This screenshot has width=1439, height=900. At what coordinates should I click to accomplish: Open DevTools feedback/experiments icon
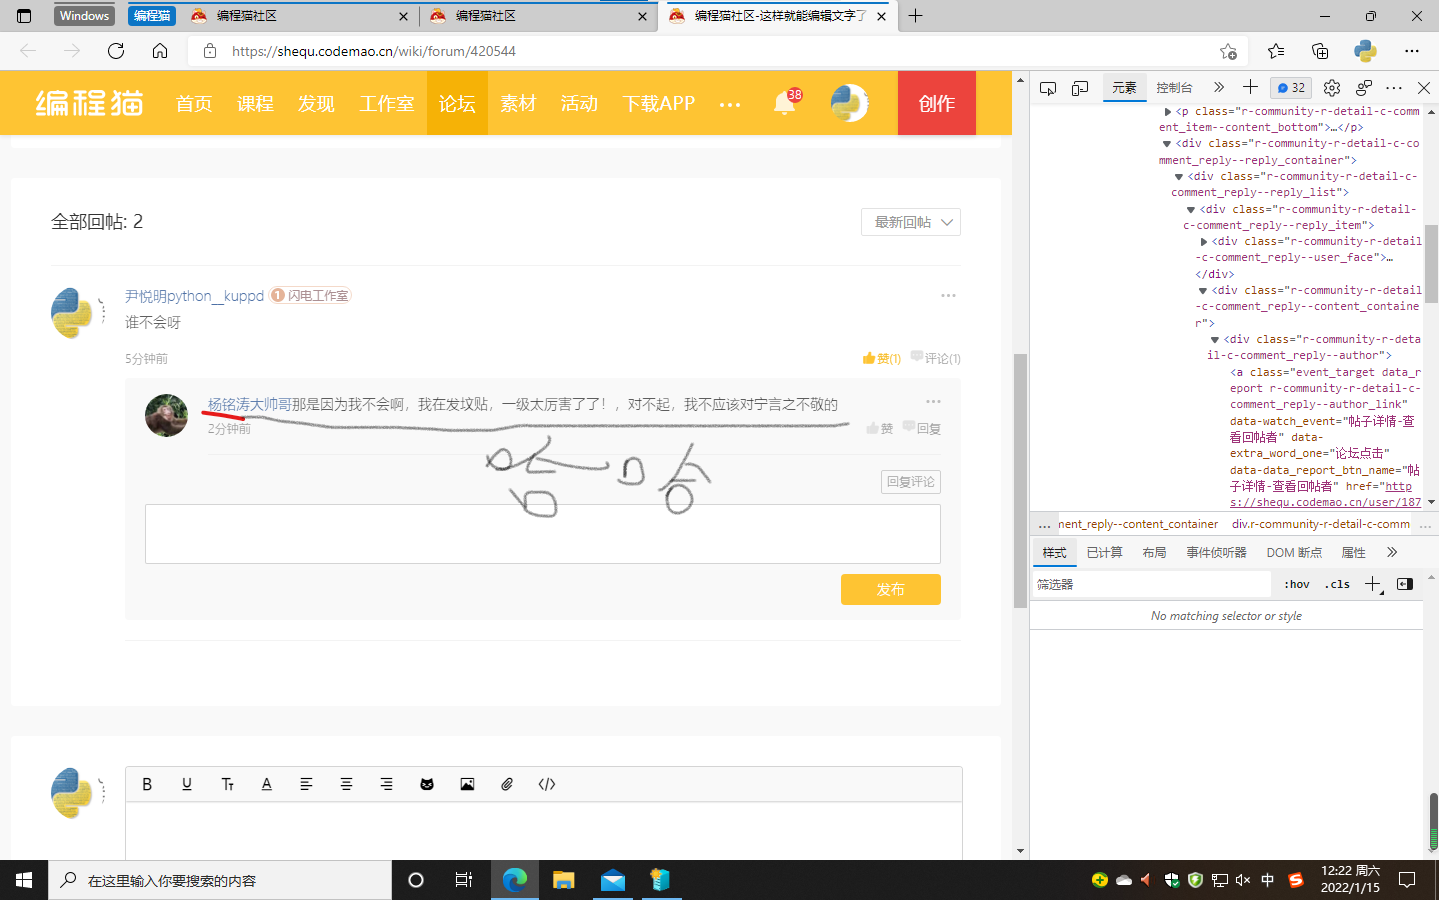tap(1364, 88)
